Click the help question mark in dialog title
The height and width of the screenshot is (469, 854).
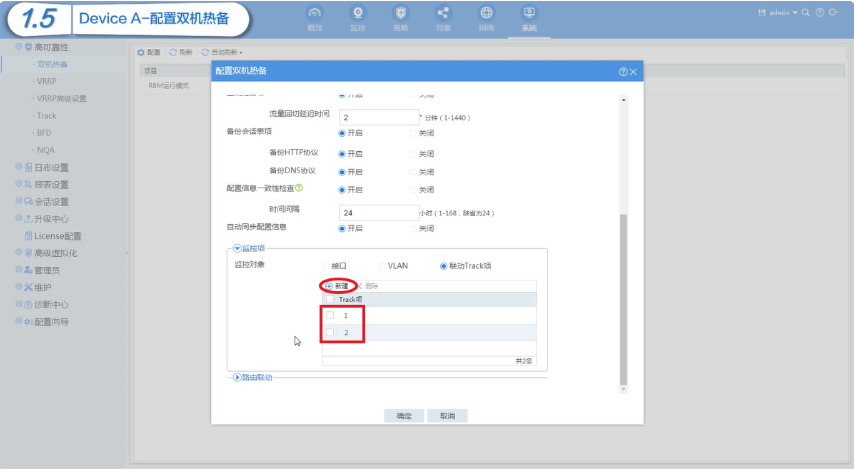(x=623, y=72)
